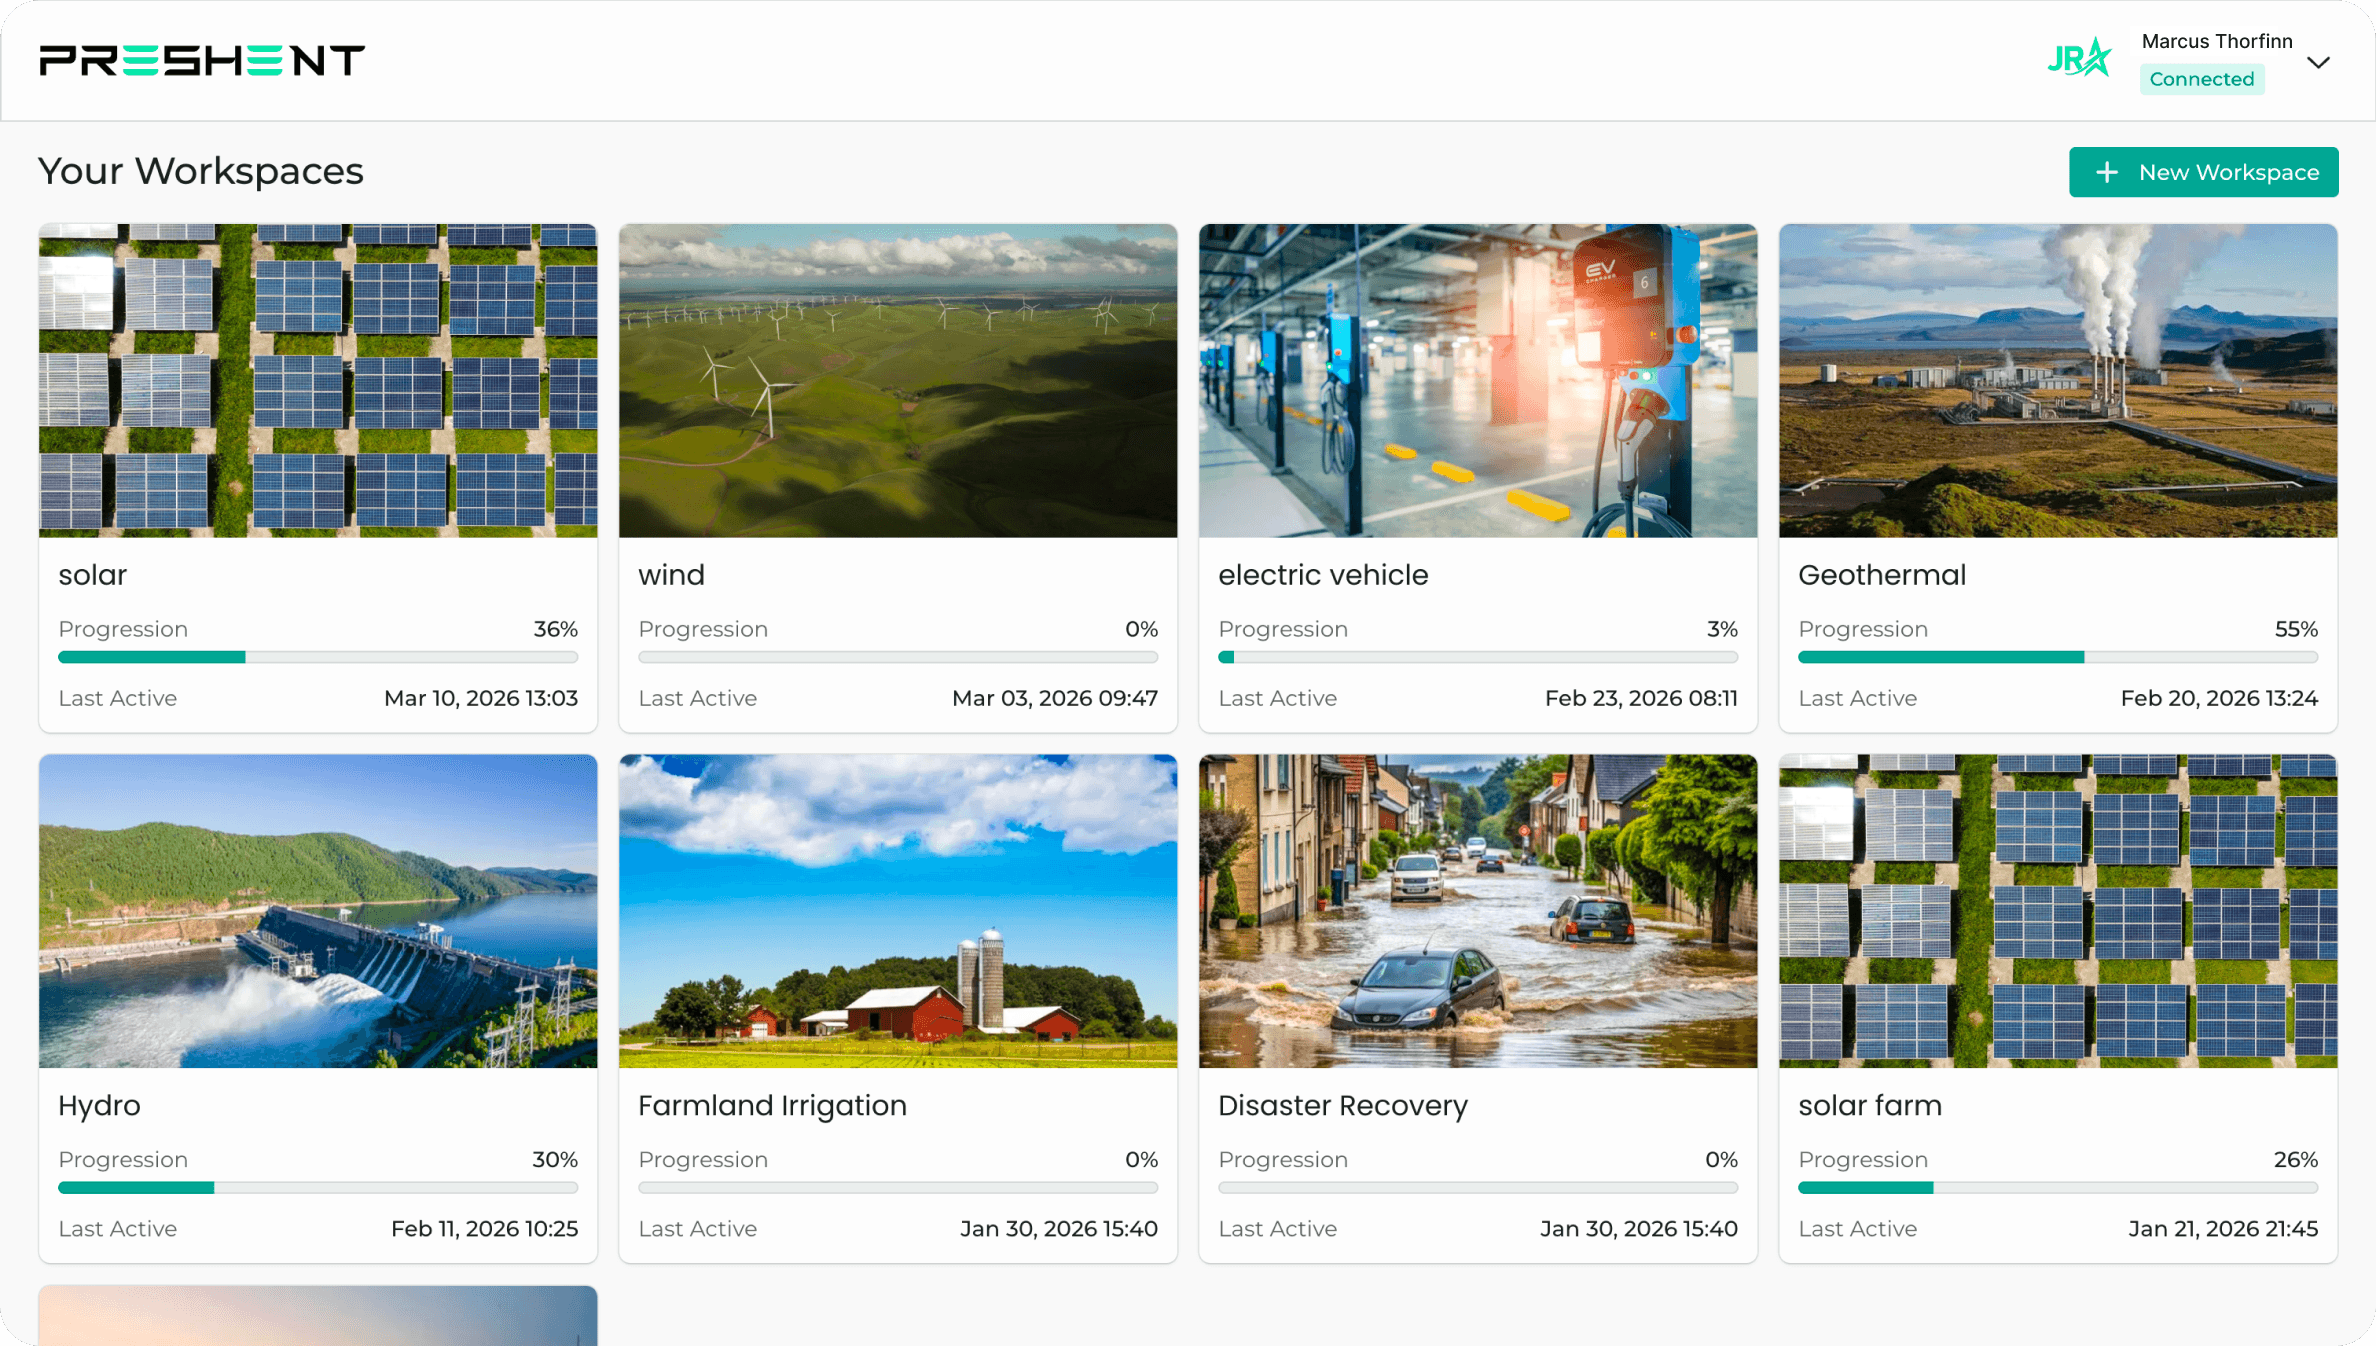Click the electric vehicle workspace title
The width and height of the screenshot is (2376, 1346).
click(1322, 575)
